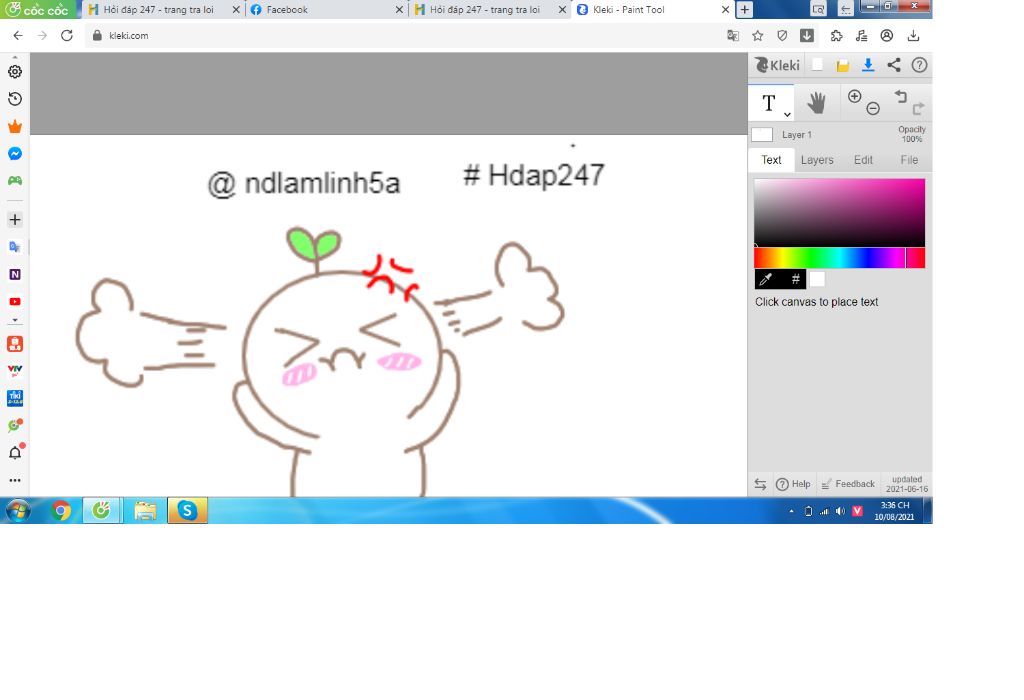The width and height of the screenshot is (1024, 700).
Task: Open the Feedback link
Action: coord(848,484)
